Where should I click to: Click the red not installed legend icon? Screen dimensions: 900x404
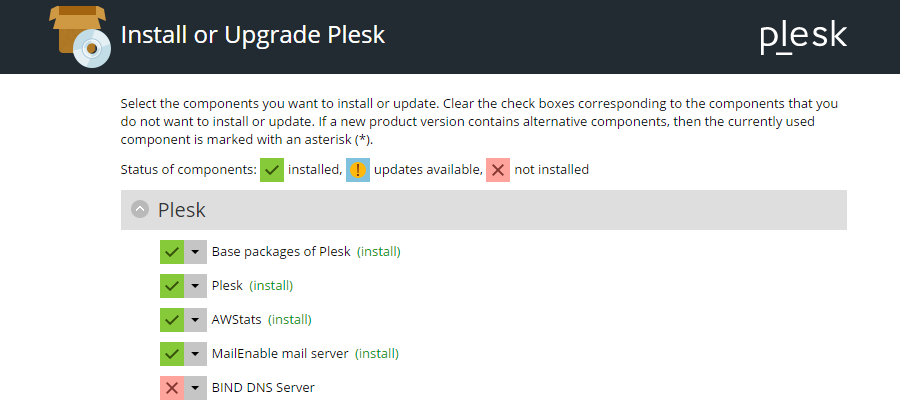point(498,170)
